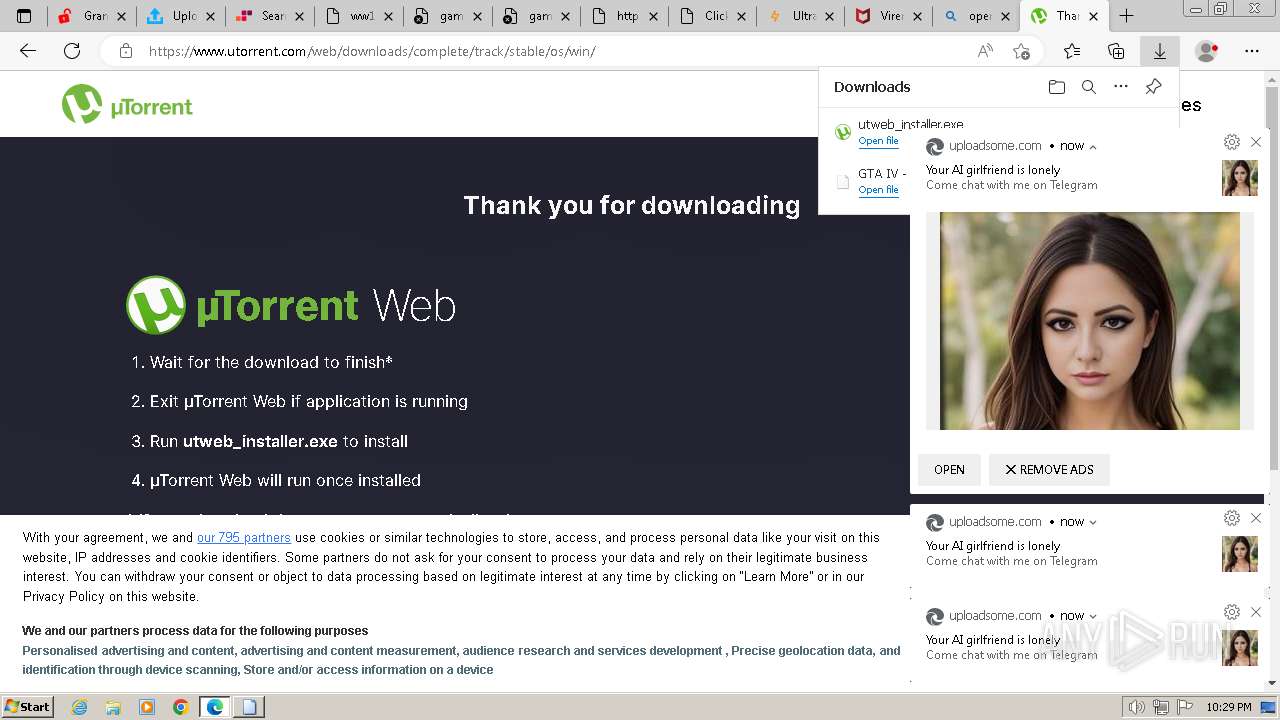This screenshot has width=1280, height=720.
Task: View site information lock icon
Action: 126,51
